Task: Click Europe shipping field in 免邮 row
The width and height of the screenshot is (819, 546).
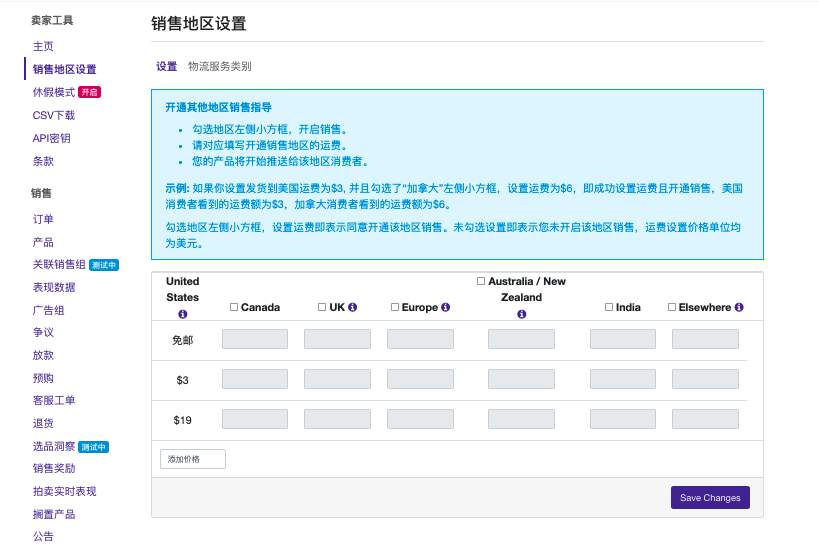Action: pos(420,339)
